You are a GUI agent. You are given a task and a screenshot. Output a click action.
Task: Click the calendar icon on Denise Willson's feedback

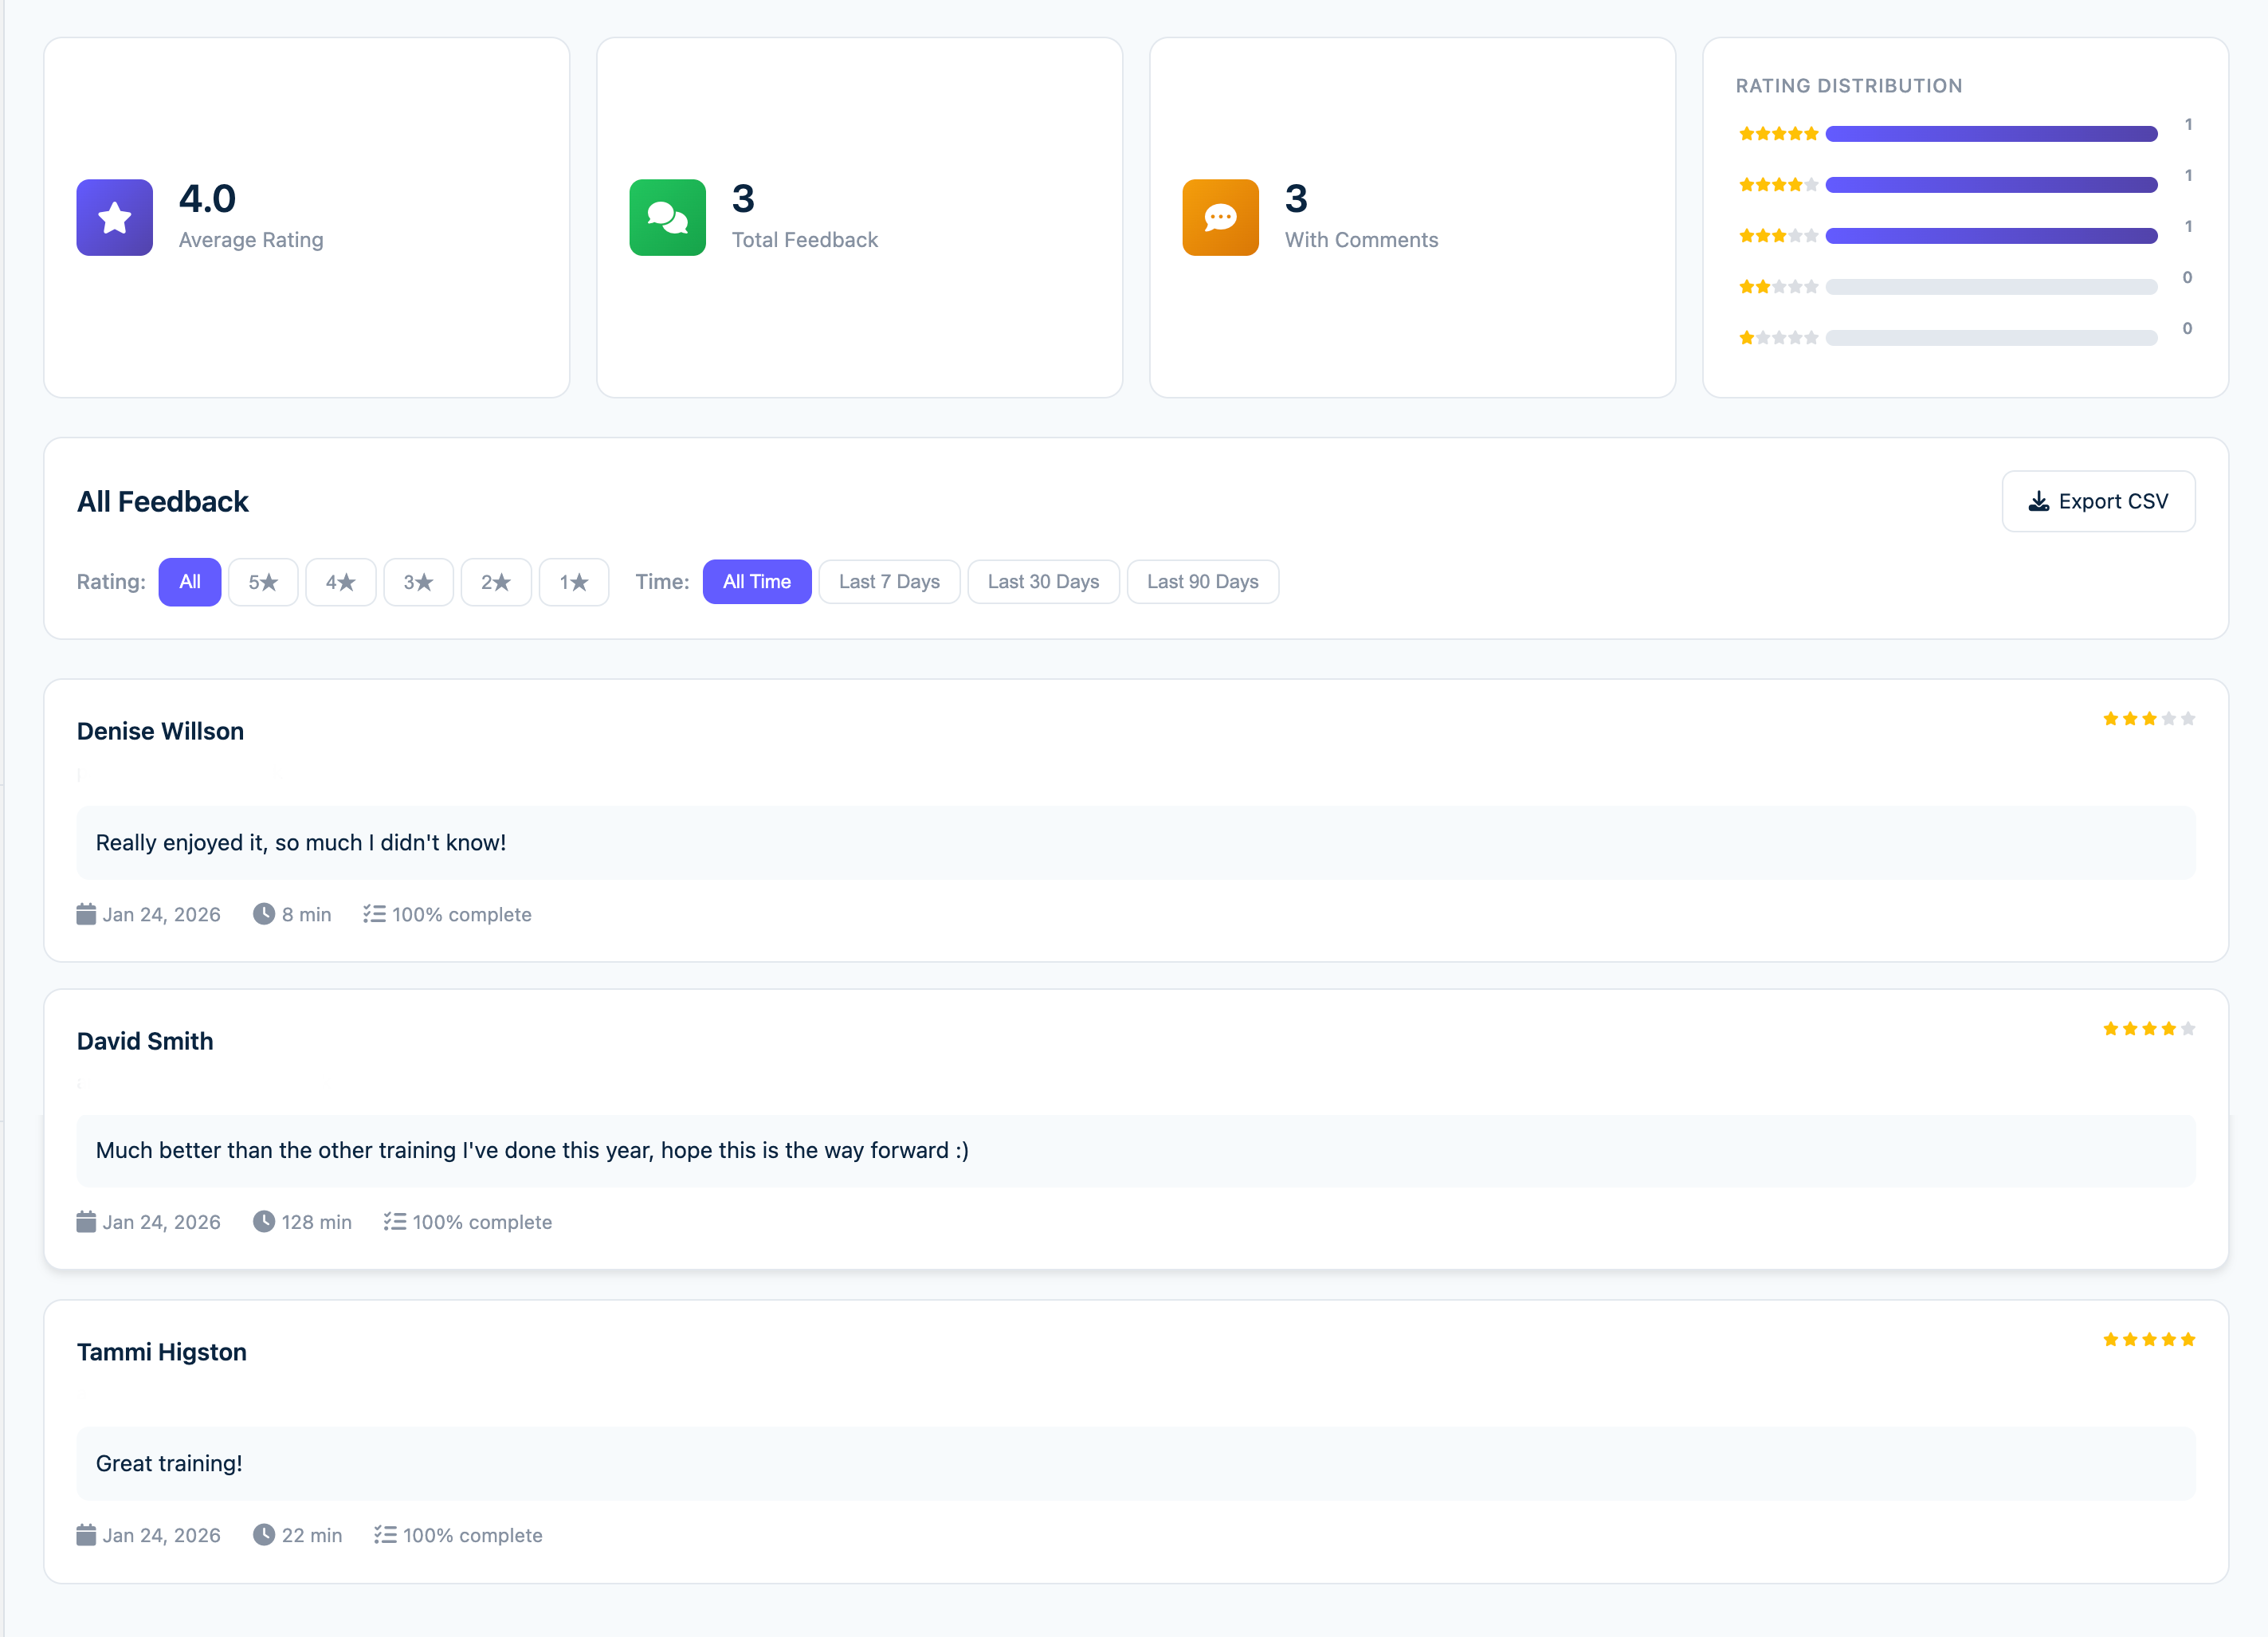click(86, 913)
